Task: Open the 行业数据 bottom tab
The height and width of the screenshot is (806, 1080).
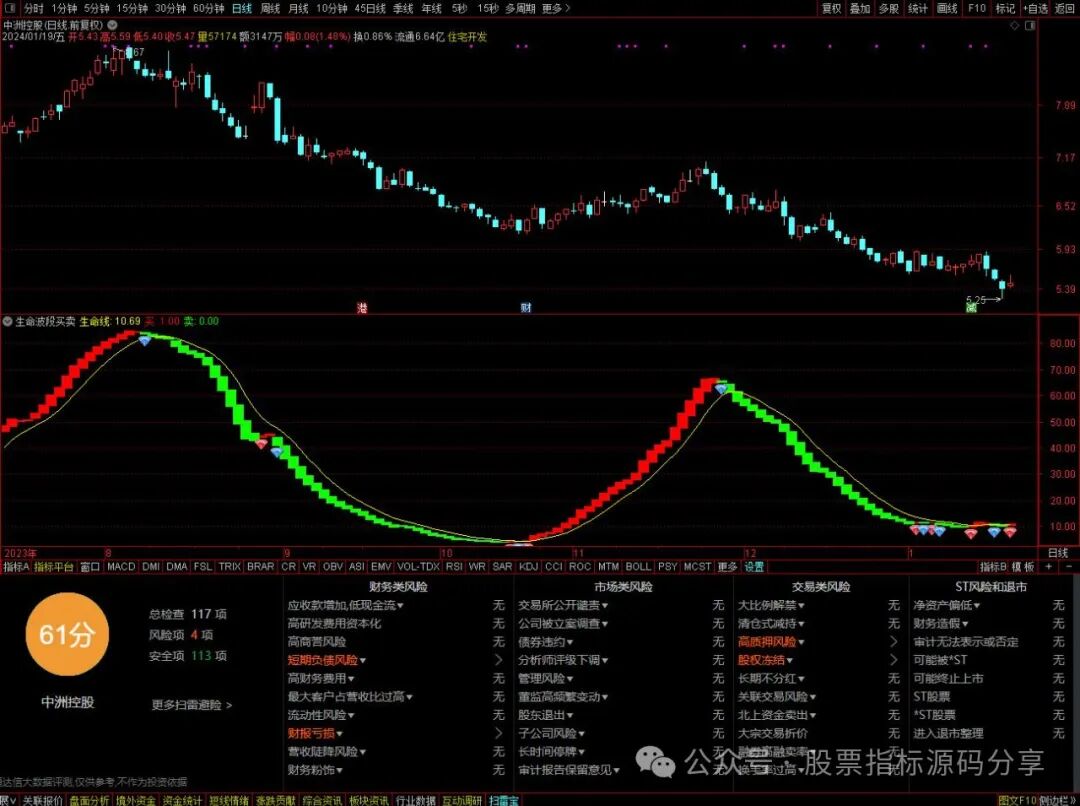Action: tap(415, 800)
